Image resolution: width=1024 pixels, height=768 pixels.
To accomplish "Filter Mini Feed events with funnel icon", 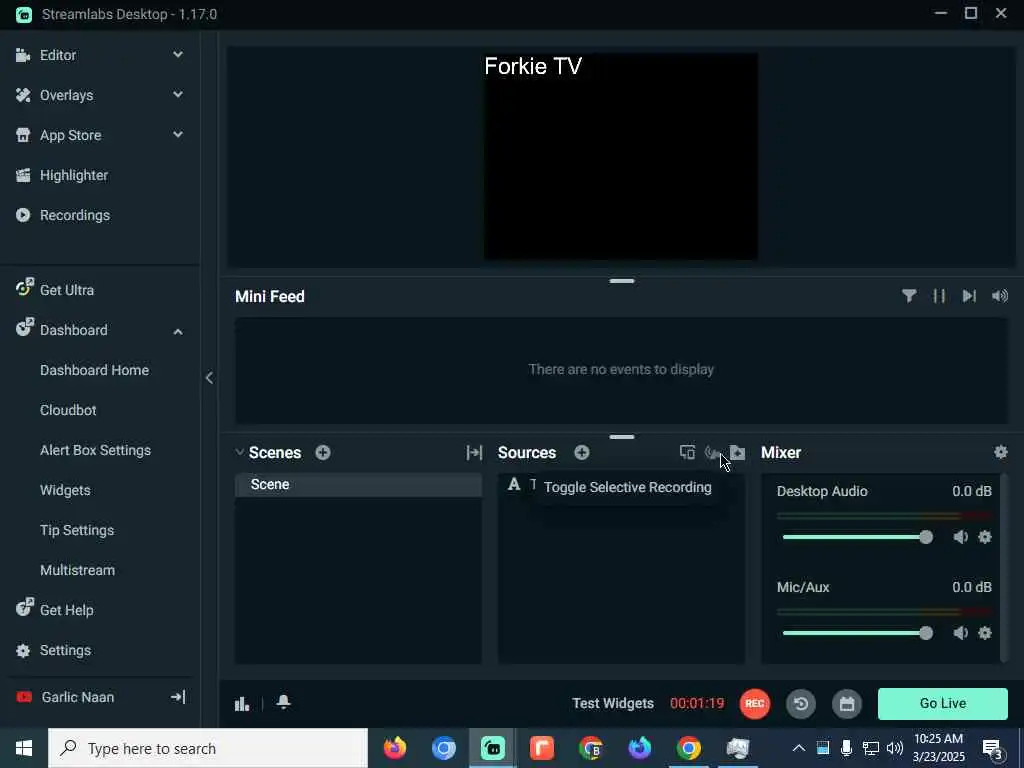I will tap(908, 296).
